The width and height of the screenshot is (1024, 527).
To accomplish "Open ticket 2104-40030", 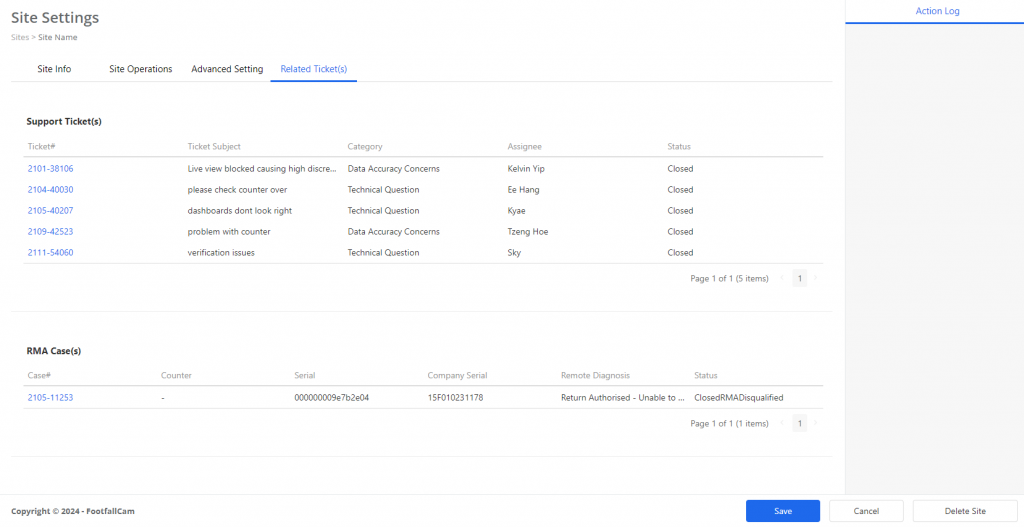I will pyautogui.click(x=50, y=189).
